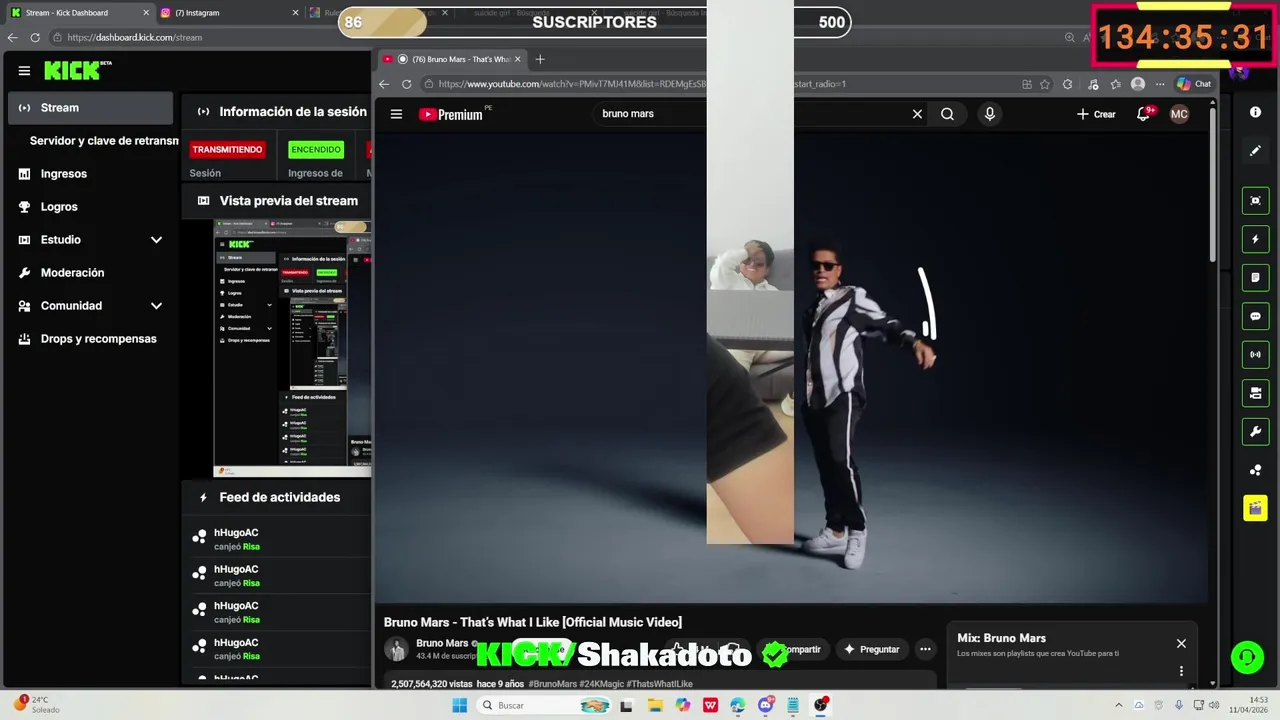Viewport: 1280px width, 720px height.
Task: Go back in the YouTube window
Action: pos(384,84)
